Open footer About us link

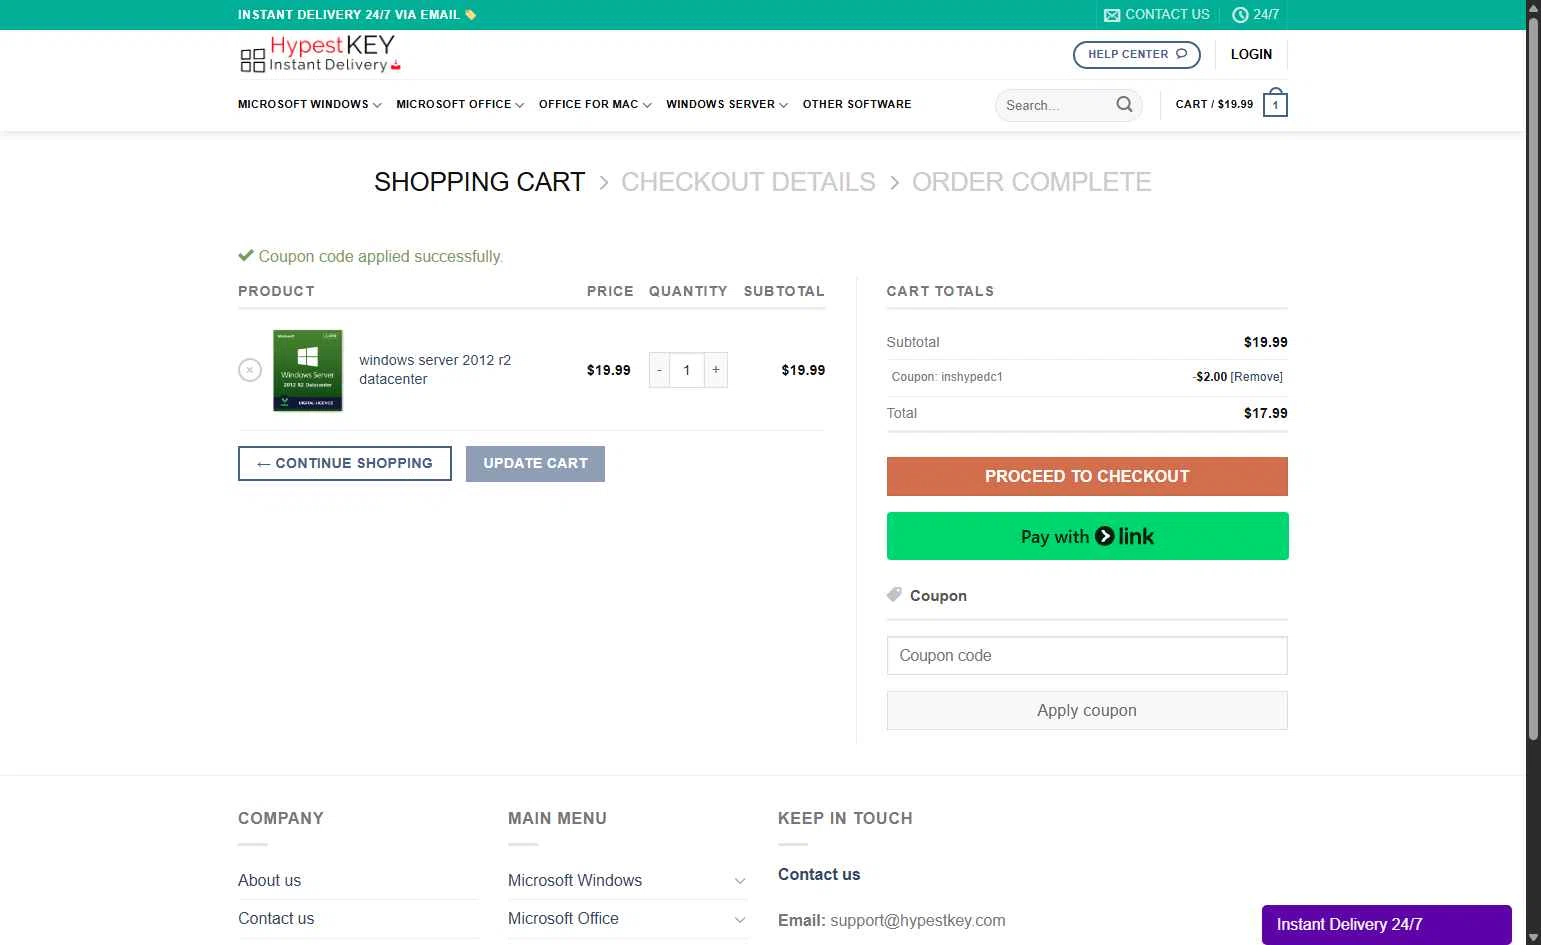pyautogui.click(x=269, y=881)
